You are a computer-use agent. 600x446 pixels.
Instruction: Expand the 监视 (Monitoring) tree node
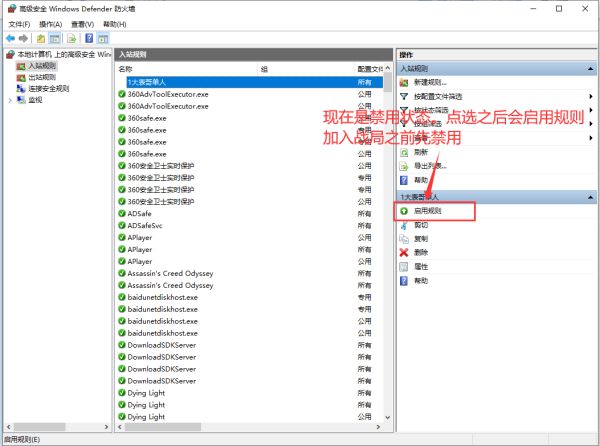click(10, 100)
